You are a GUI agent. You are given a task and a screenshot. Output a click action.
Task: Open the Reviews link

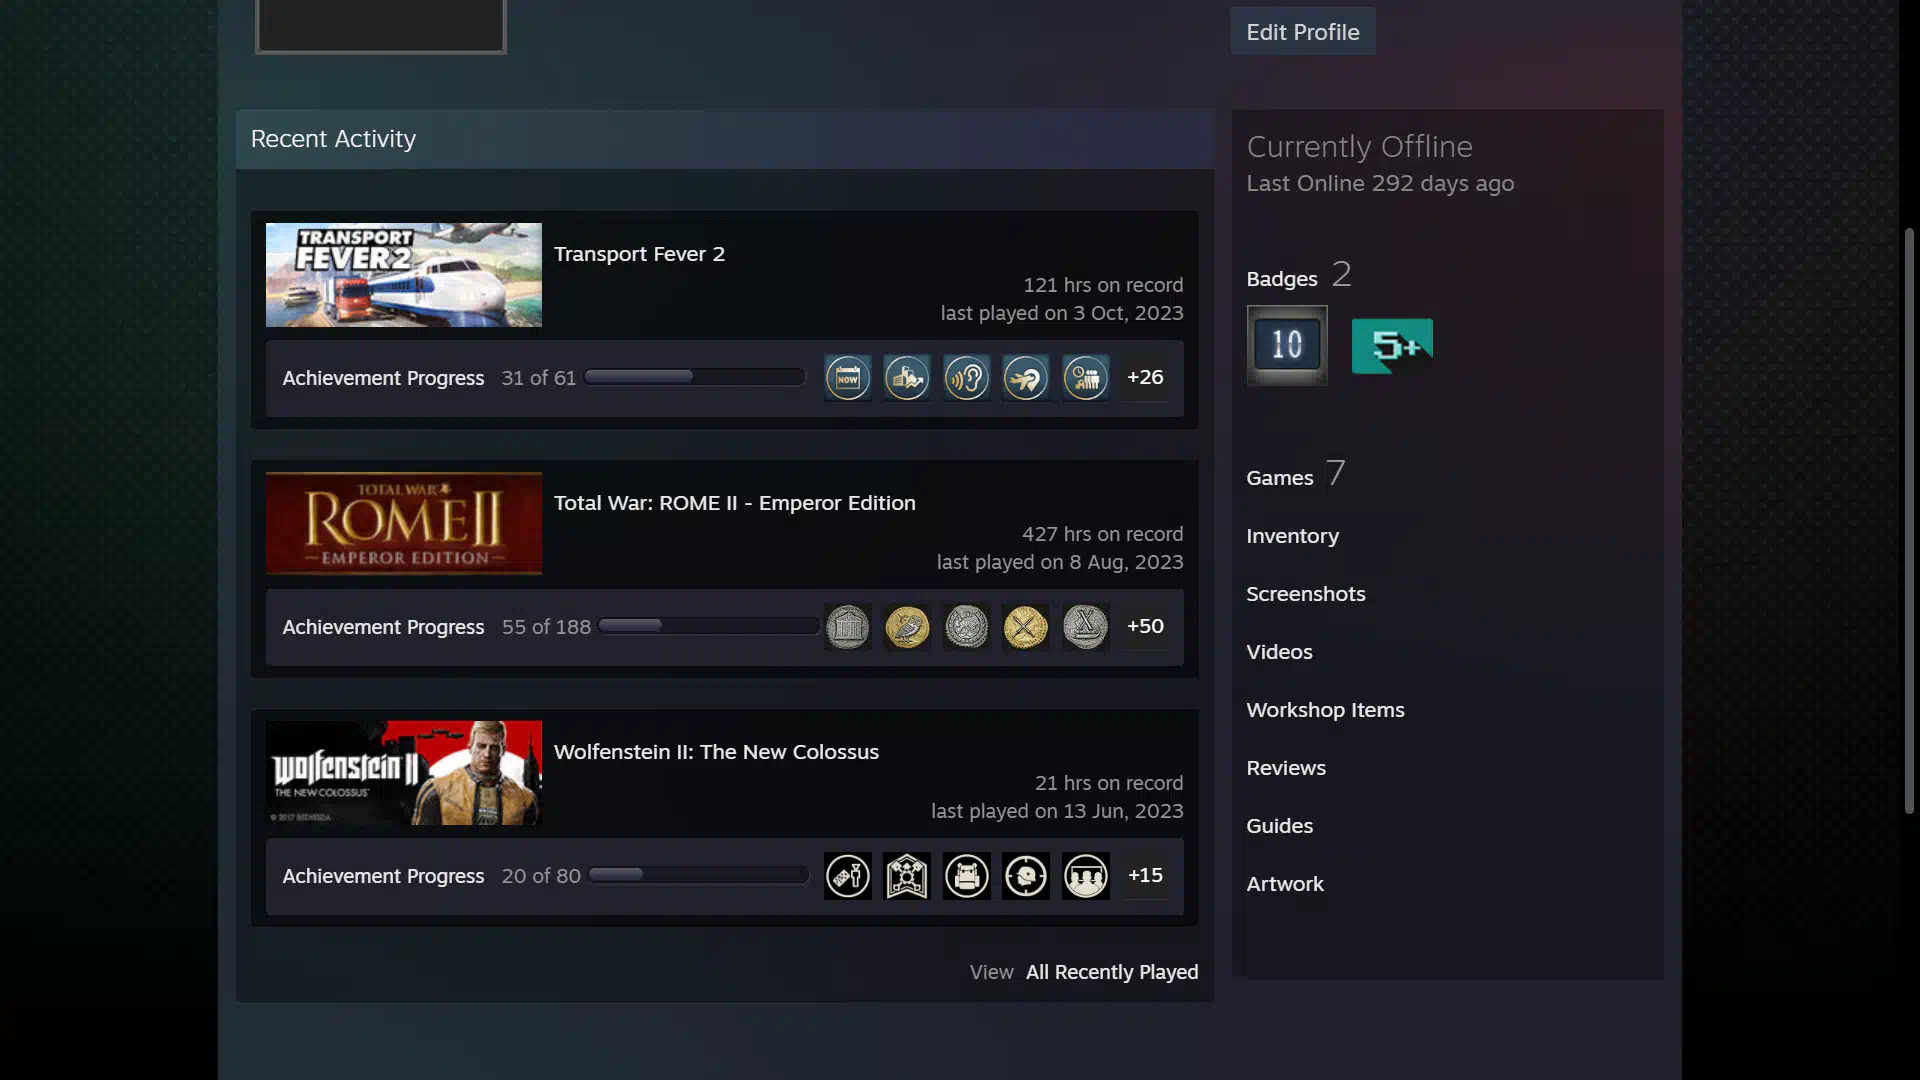(x=1286, y=768)
